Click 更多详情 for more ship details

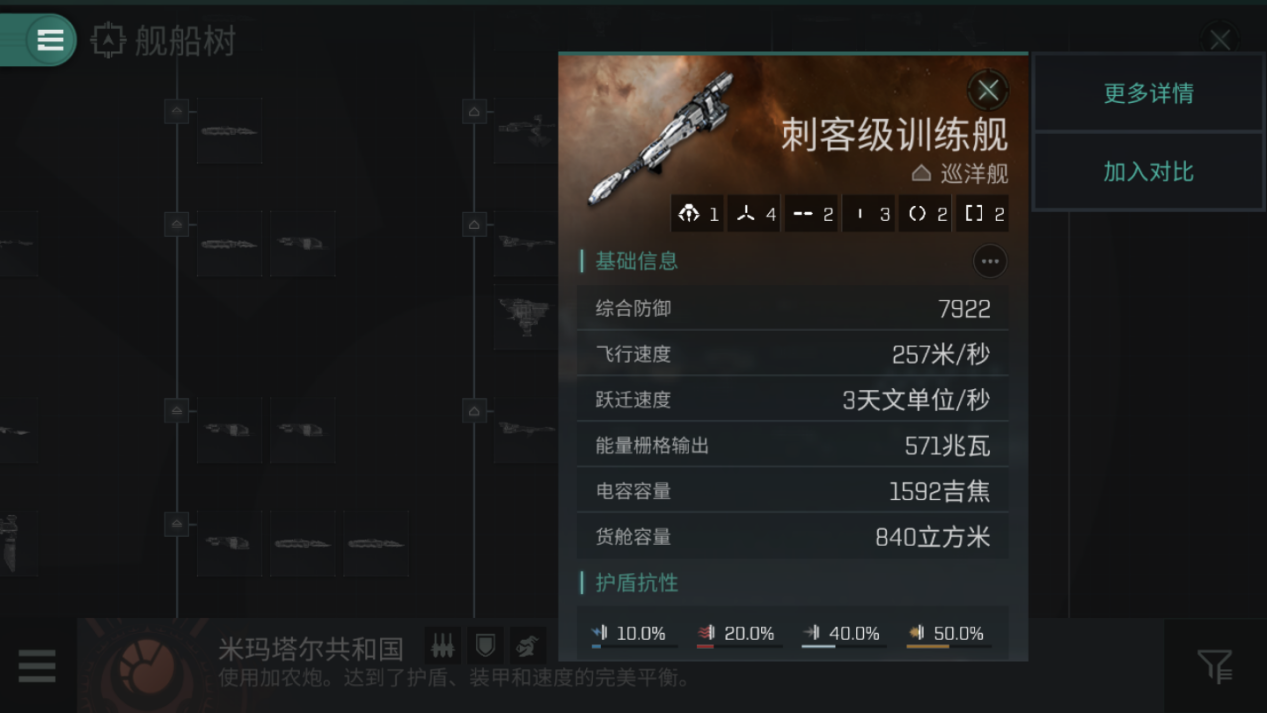(1148, 93)
